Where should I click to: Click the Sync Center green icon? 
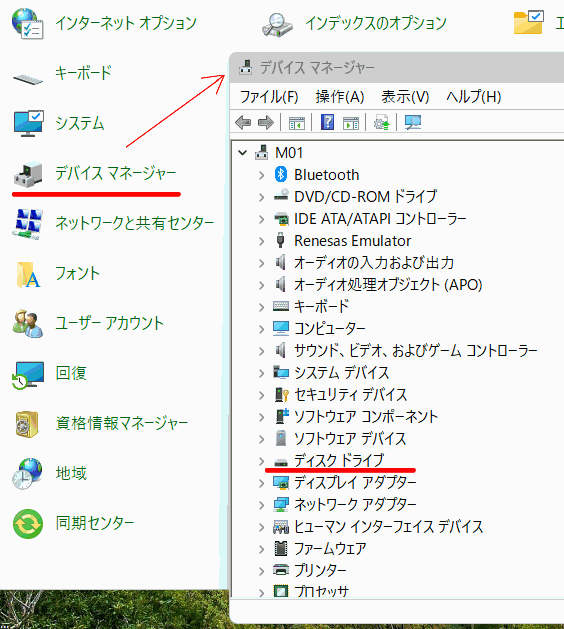coord(28,524)
